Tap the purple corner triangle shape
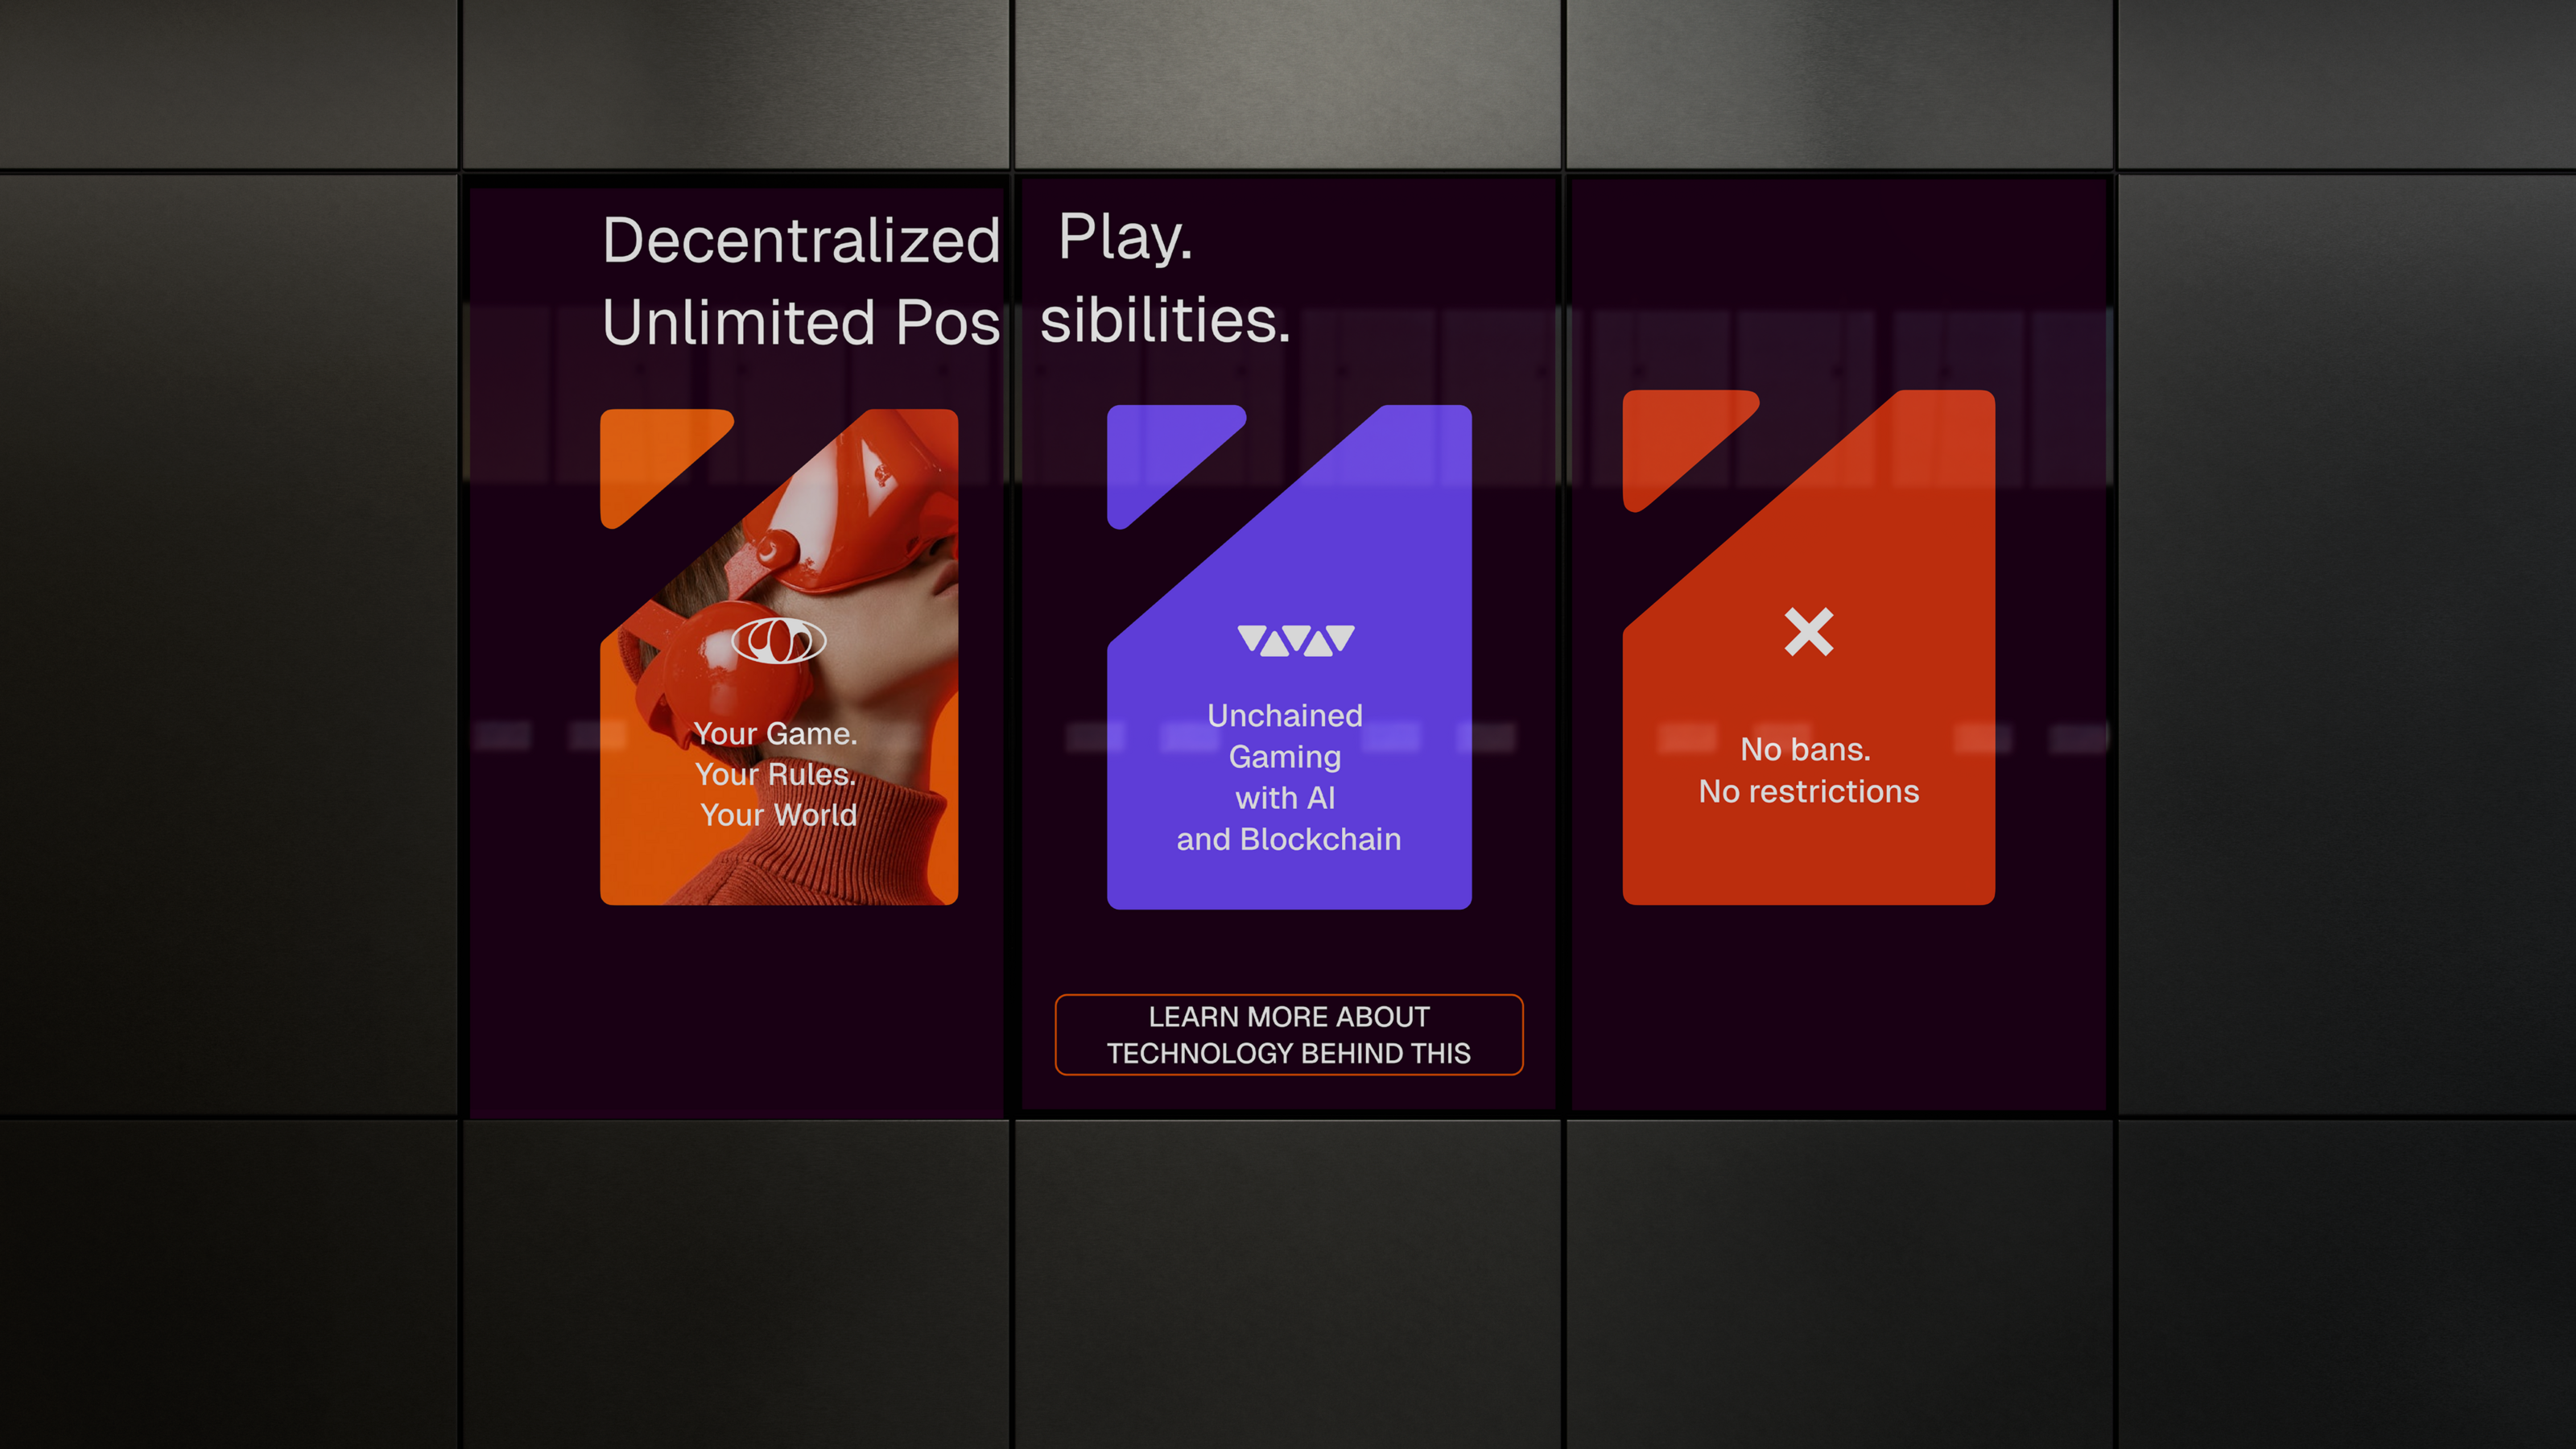The height and width of the screenshot is (1449, 2576). point(1173,463)
